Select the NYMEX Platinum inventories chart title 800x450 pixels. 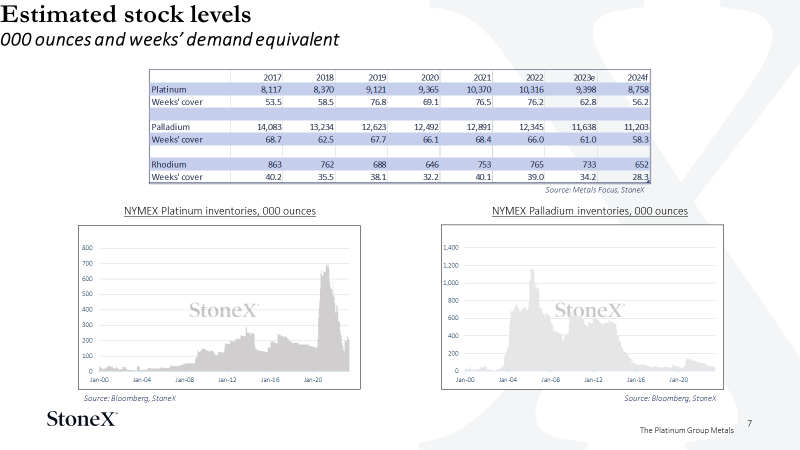[220, 211]
